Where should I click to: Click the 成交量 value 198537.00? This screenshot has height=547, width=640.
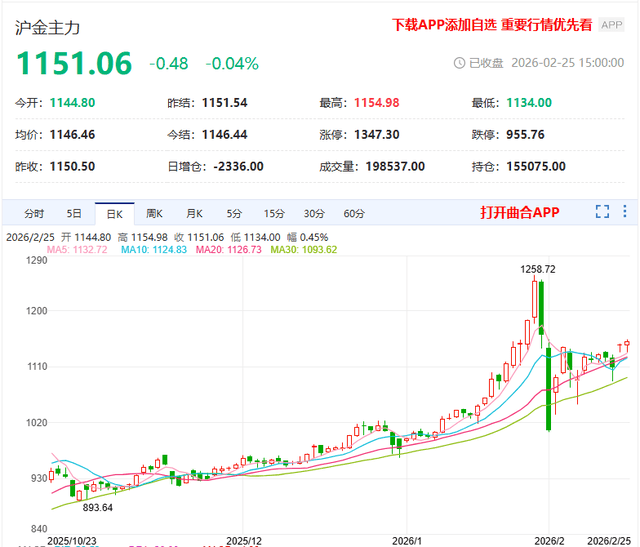pyautogui.click(x=395, y=166)
